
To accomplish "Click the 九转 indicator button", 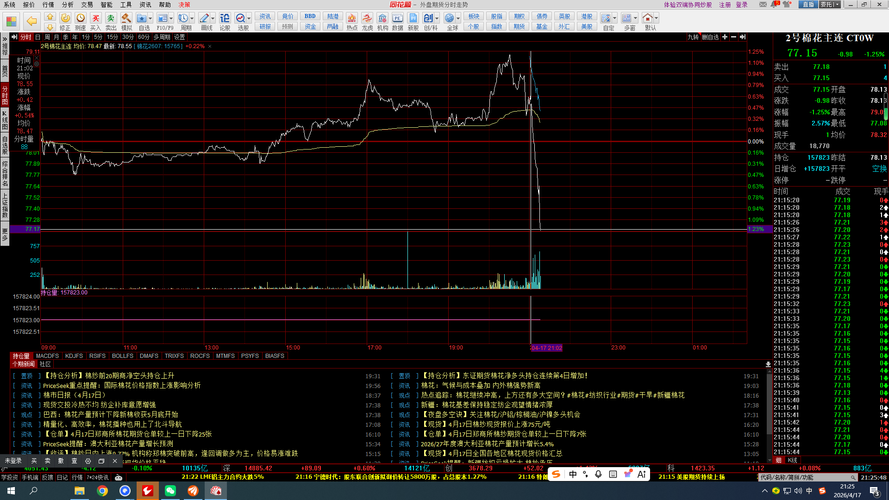I will tap(693, 37).
